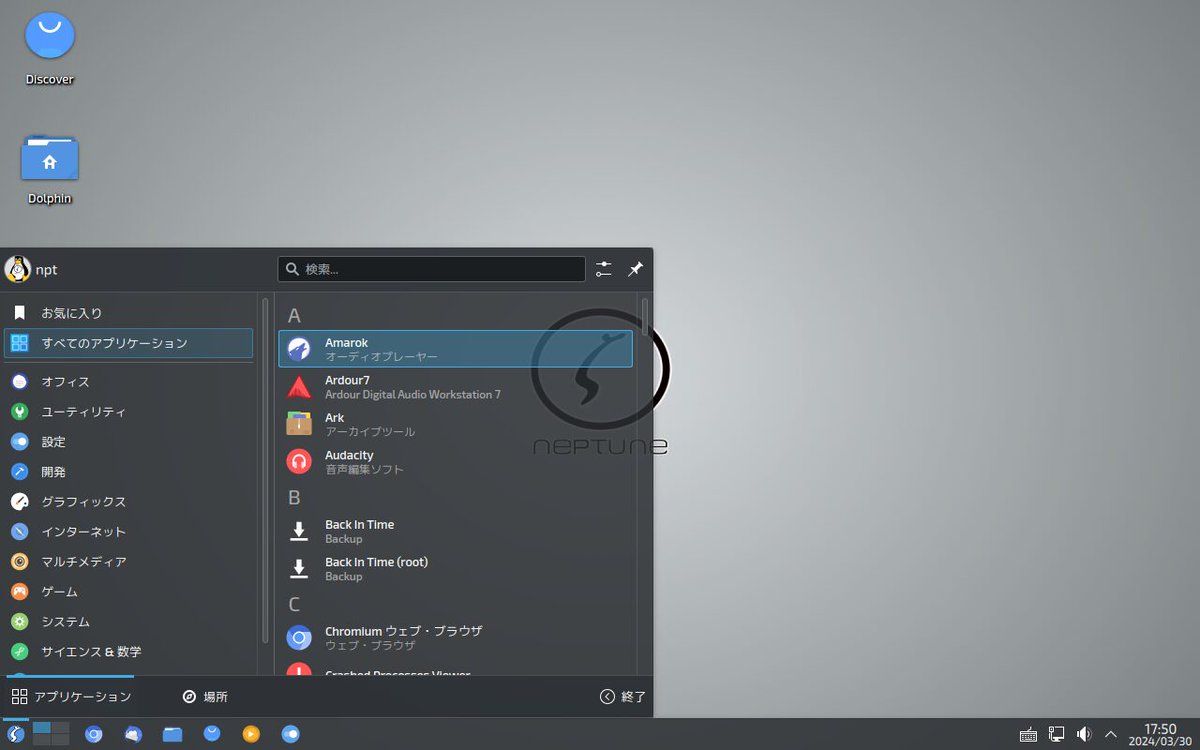This screenshot has width=1200, height=750.
Task: Switch virtual desktop in pager
Action: [51, 733]
